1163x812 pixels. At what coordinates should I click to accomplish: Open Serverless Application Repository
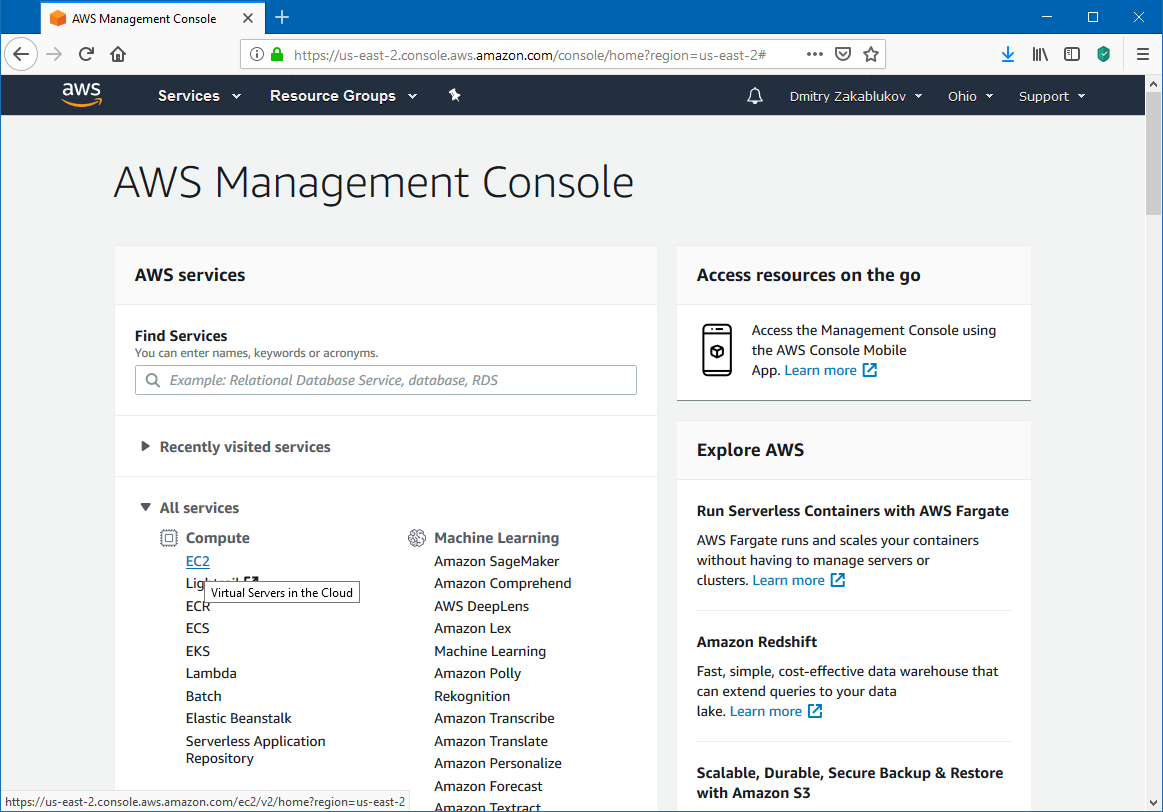tap(255, 750)
